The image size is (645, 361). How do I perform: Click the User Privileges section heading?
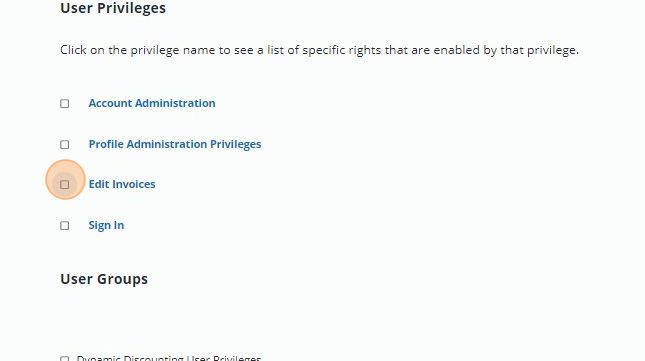pyautogui.click(x=113, y=8)
